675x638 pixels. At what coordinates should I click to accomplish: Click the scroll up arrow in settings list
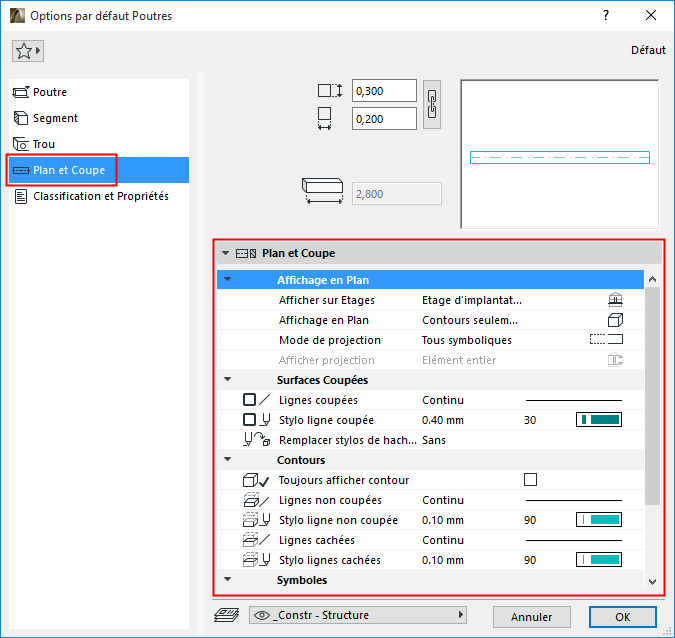click(652, 279)
